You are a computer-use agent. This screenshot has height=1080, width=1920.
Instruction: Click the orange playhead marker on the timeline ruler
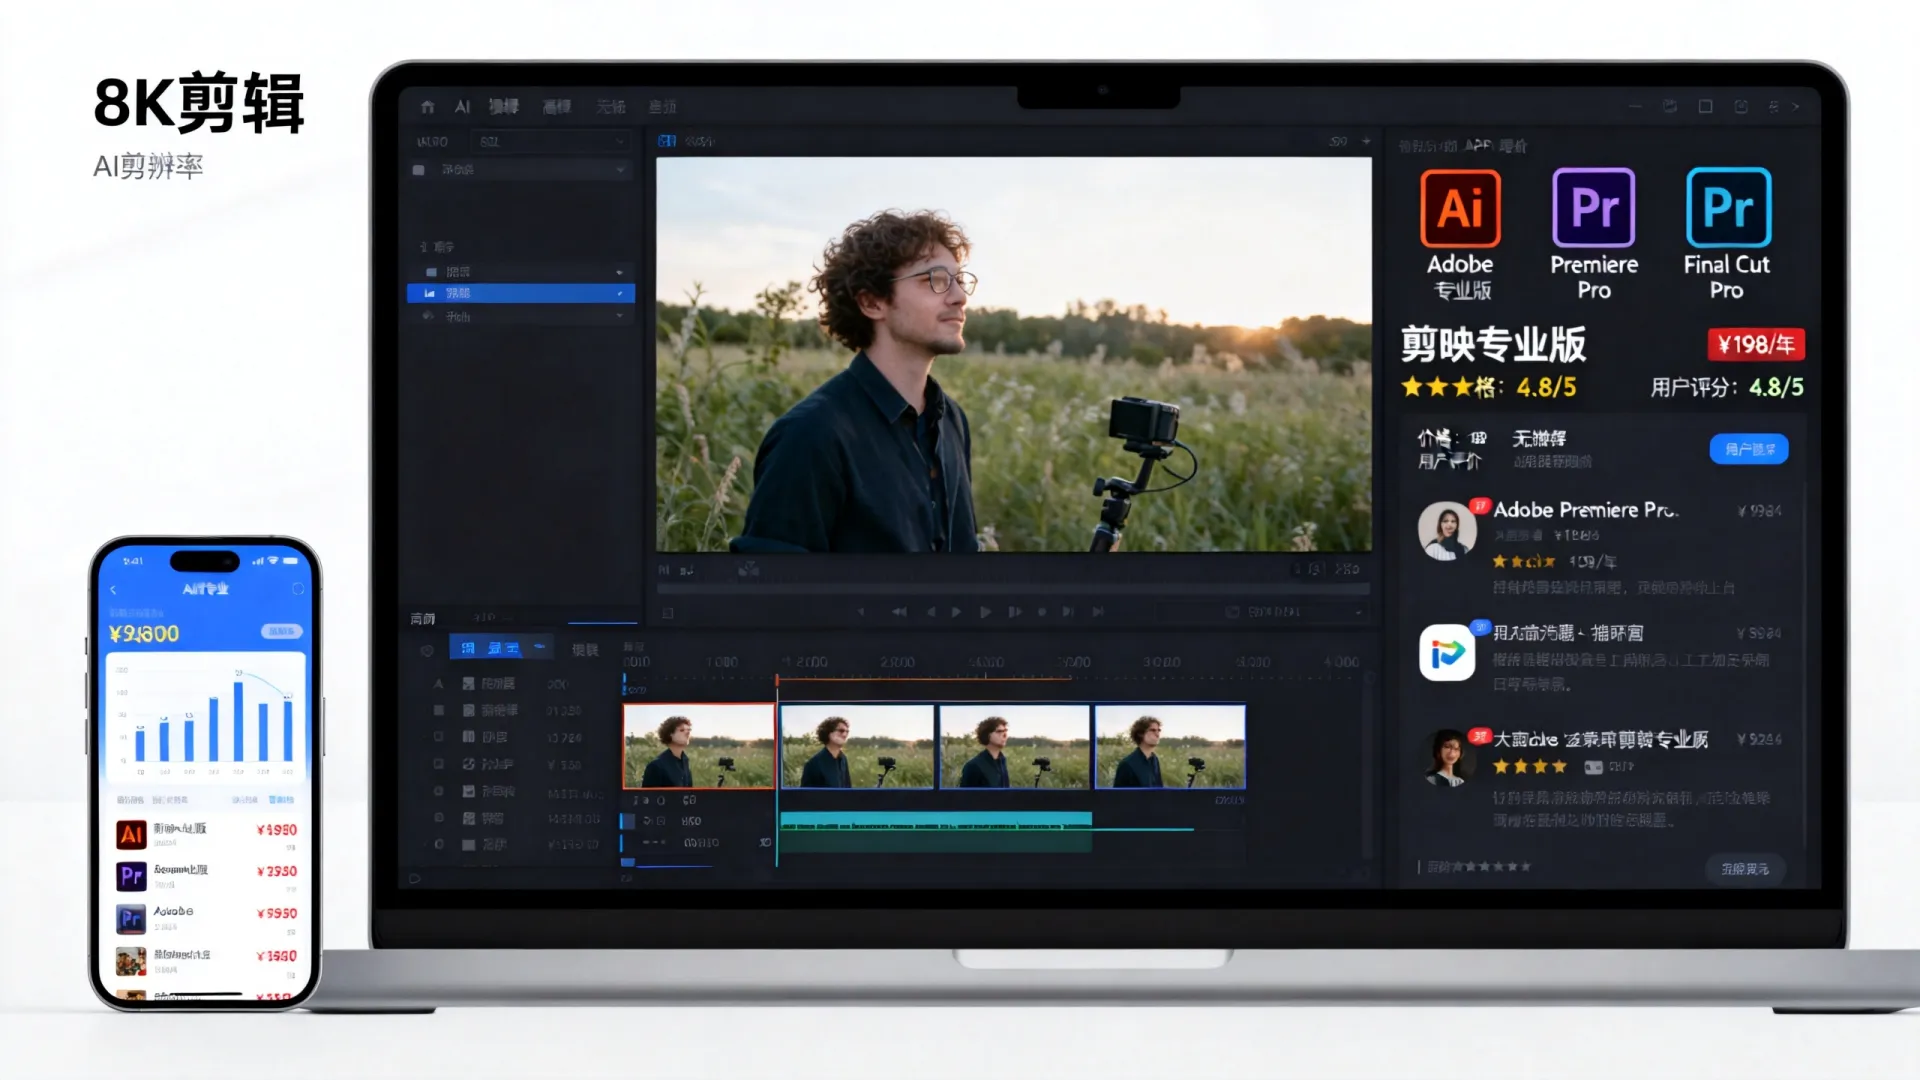[x=776, y=680]
